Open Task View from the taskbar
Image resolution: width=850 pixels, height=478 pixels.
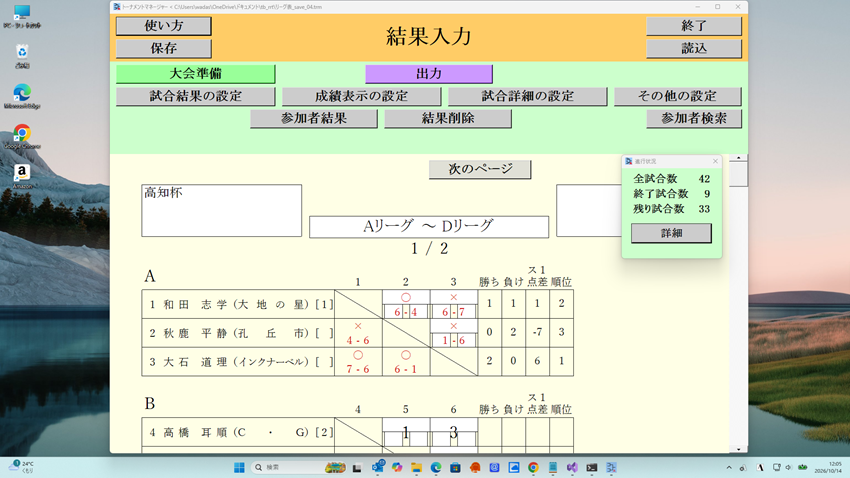(x=357, y=467)
